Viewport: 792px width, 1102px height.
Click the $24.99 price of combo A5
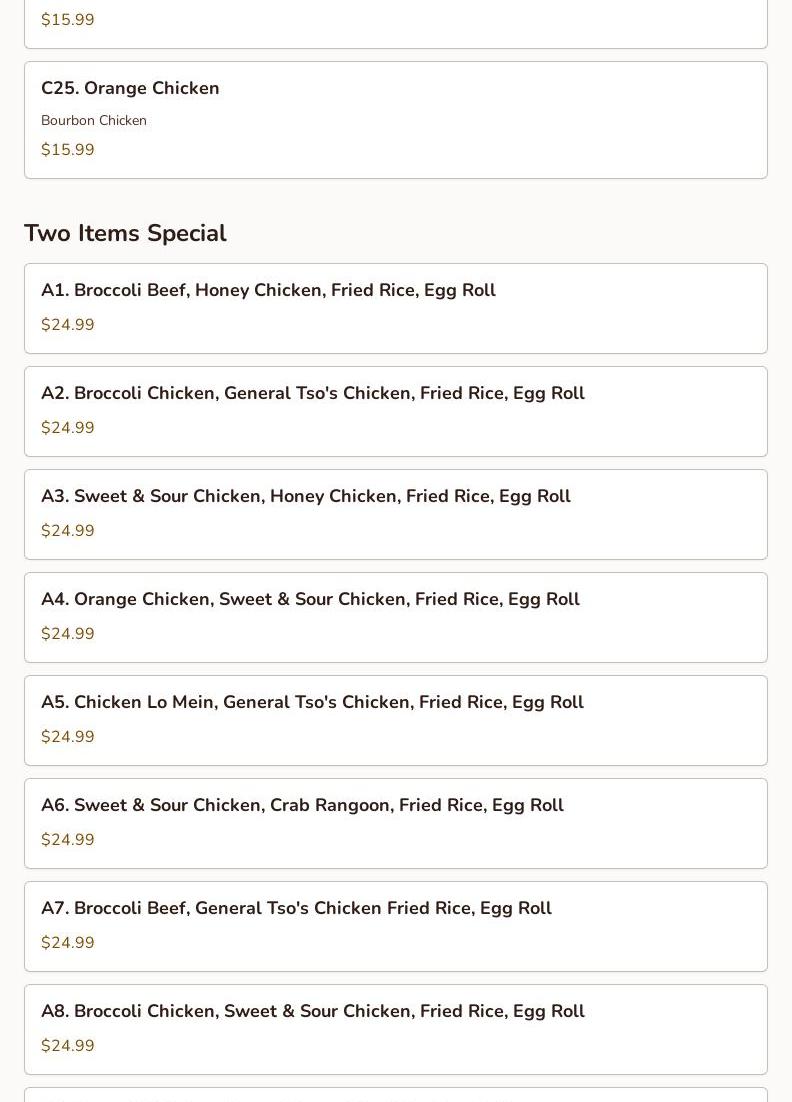68,737
